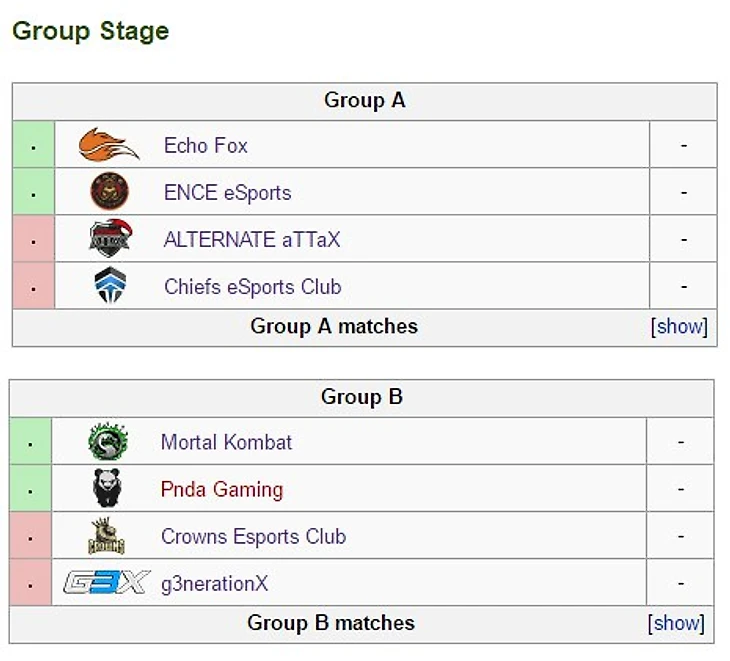Screen dimensions: 730x661
Task: Click the Pnda Gaming panda logo
Action: (x=107, y=489)
